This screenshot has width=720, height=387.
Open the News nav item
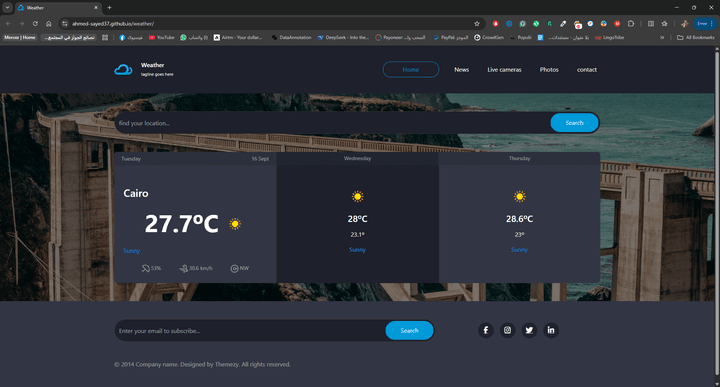coord(461,70)
